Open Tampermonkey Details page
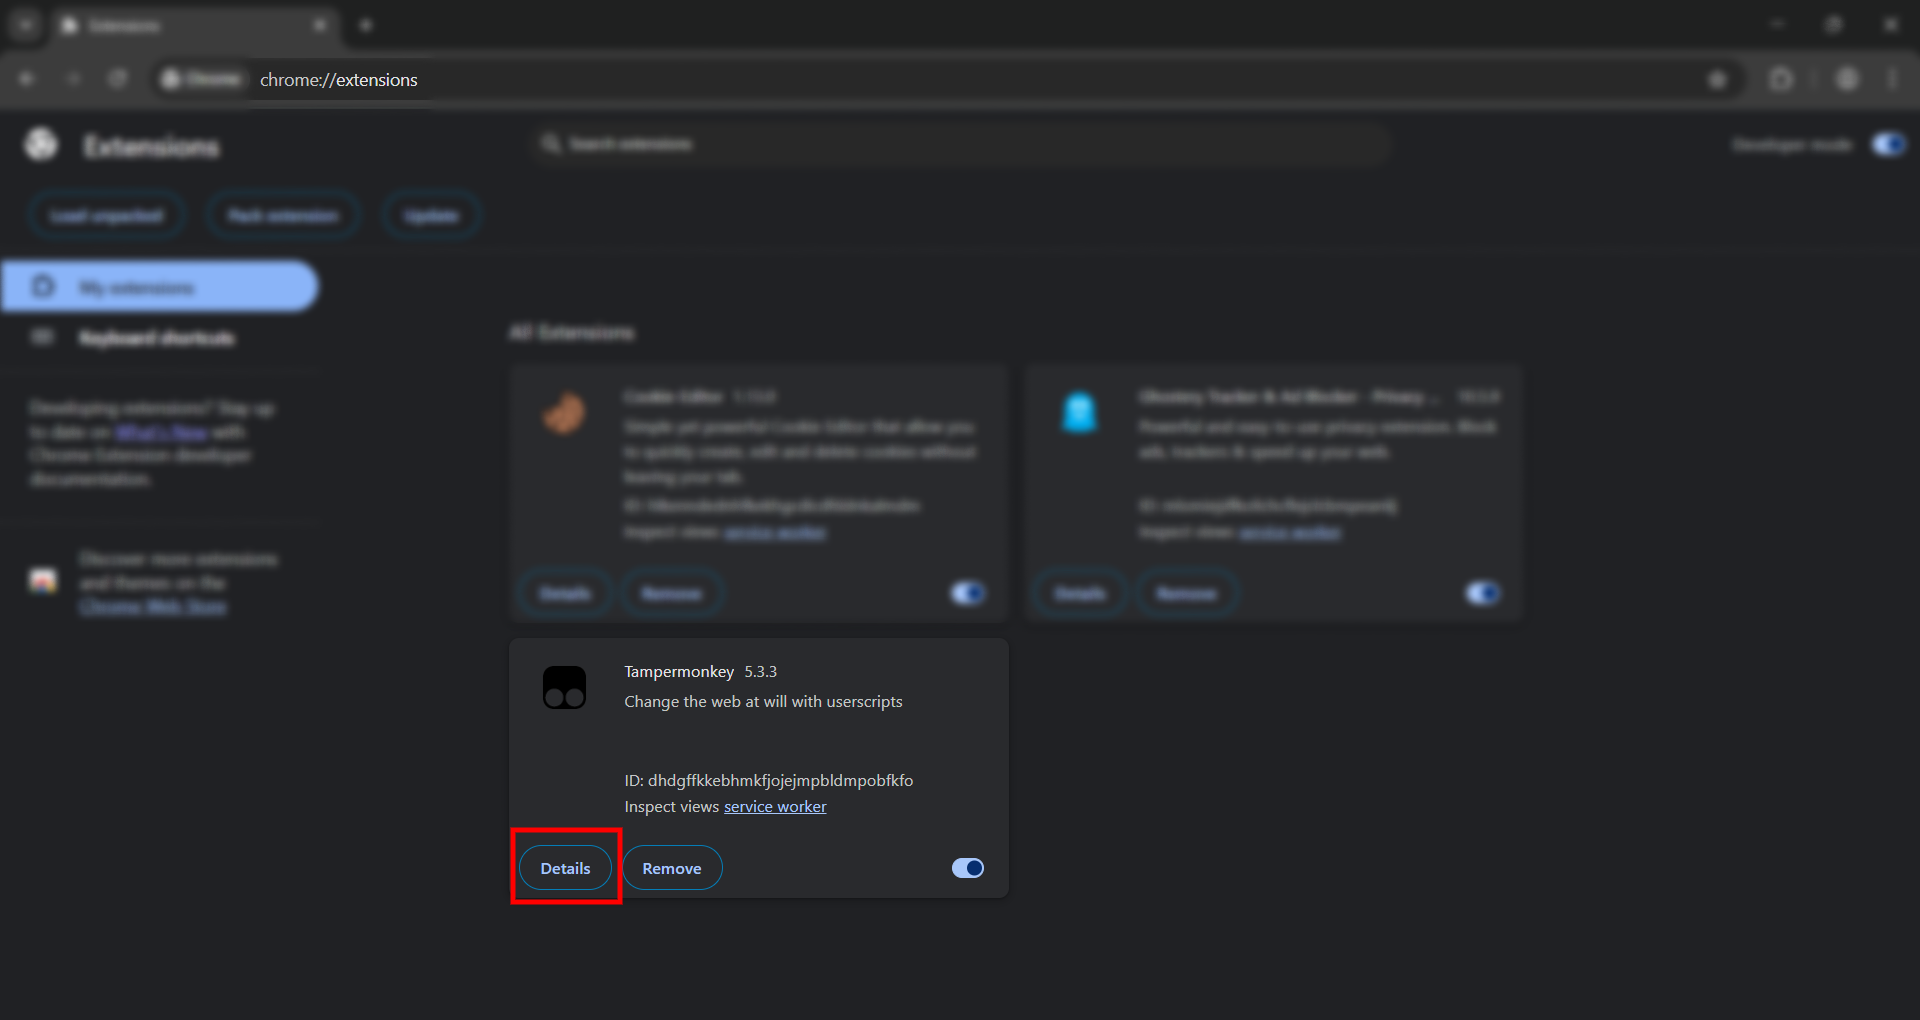This screenshot has width=1920, height=1020. 565,868
